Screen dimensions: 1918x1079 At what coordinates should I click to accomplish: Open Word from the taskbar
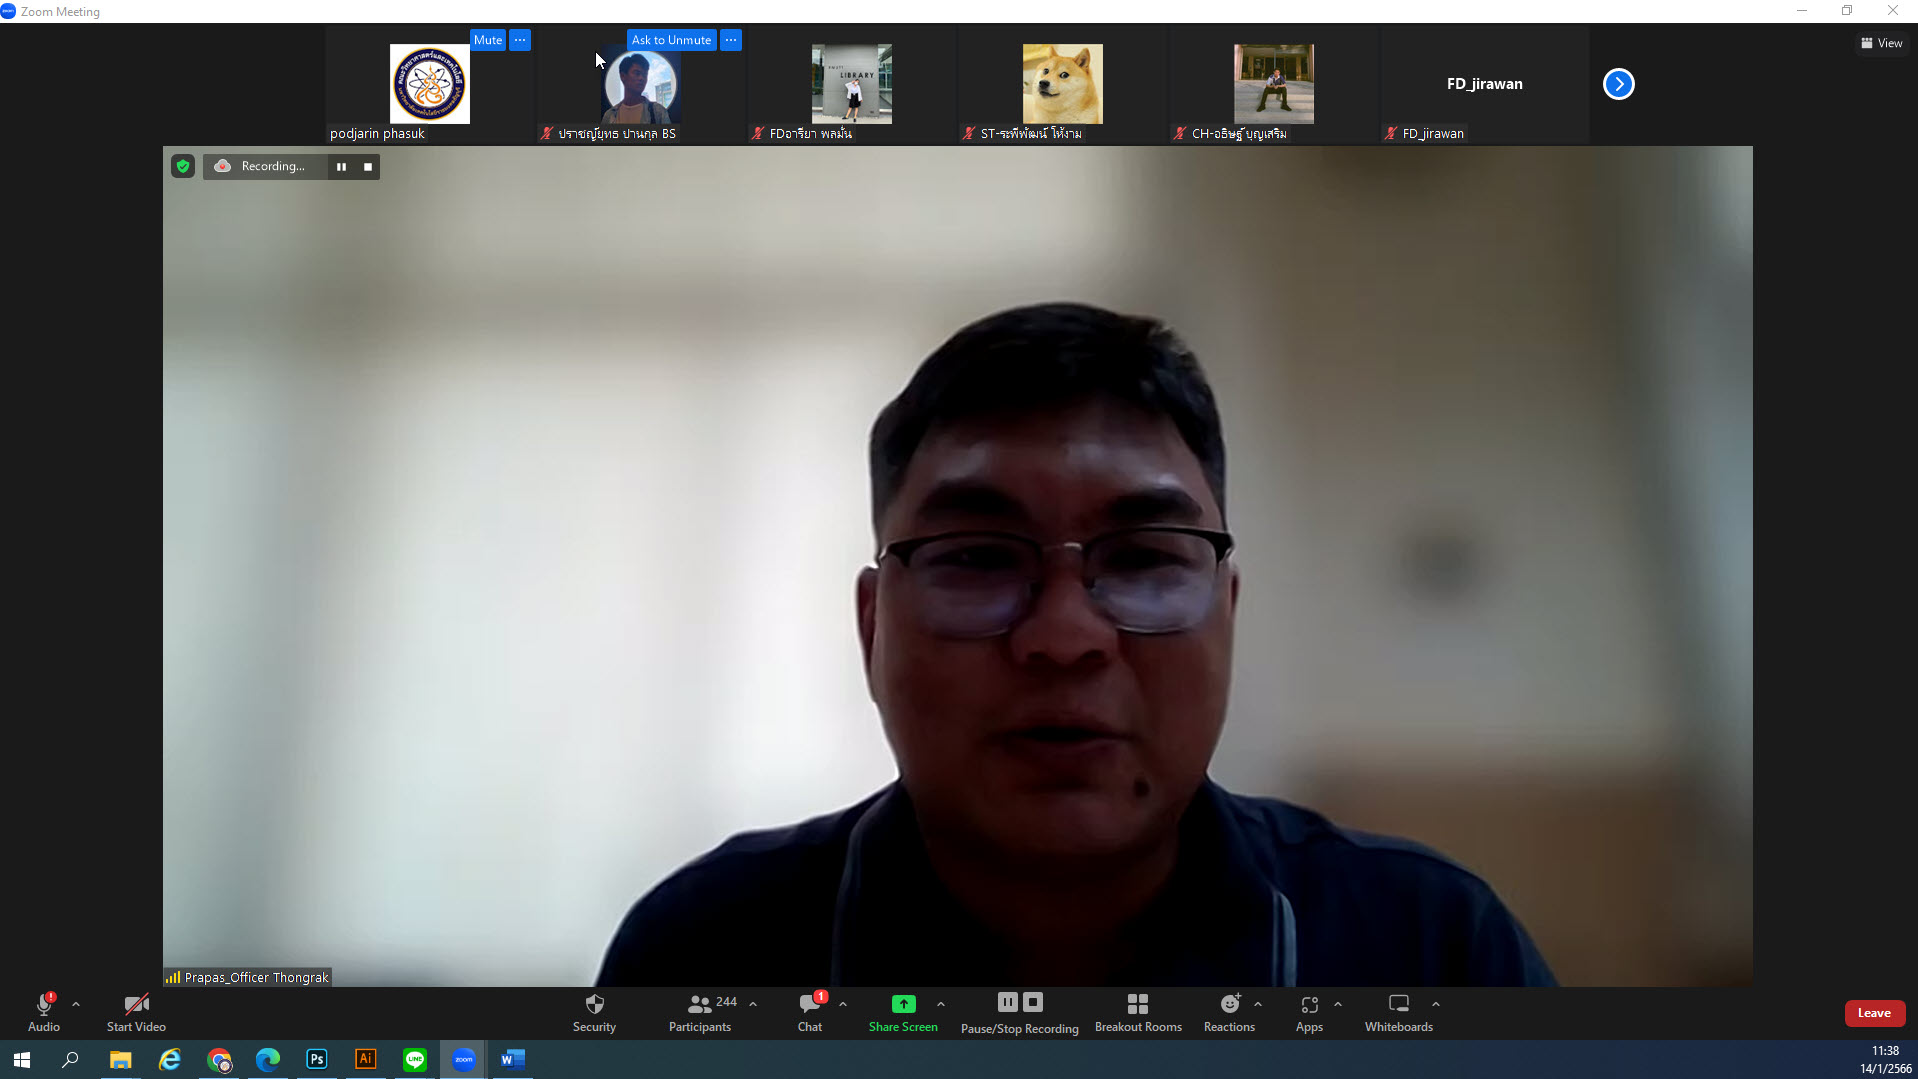tap(512, 1059)
